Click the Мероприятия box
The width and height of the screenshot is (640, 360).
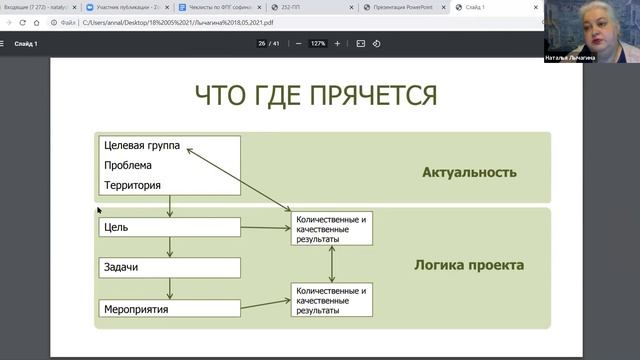pos(169,309)
